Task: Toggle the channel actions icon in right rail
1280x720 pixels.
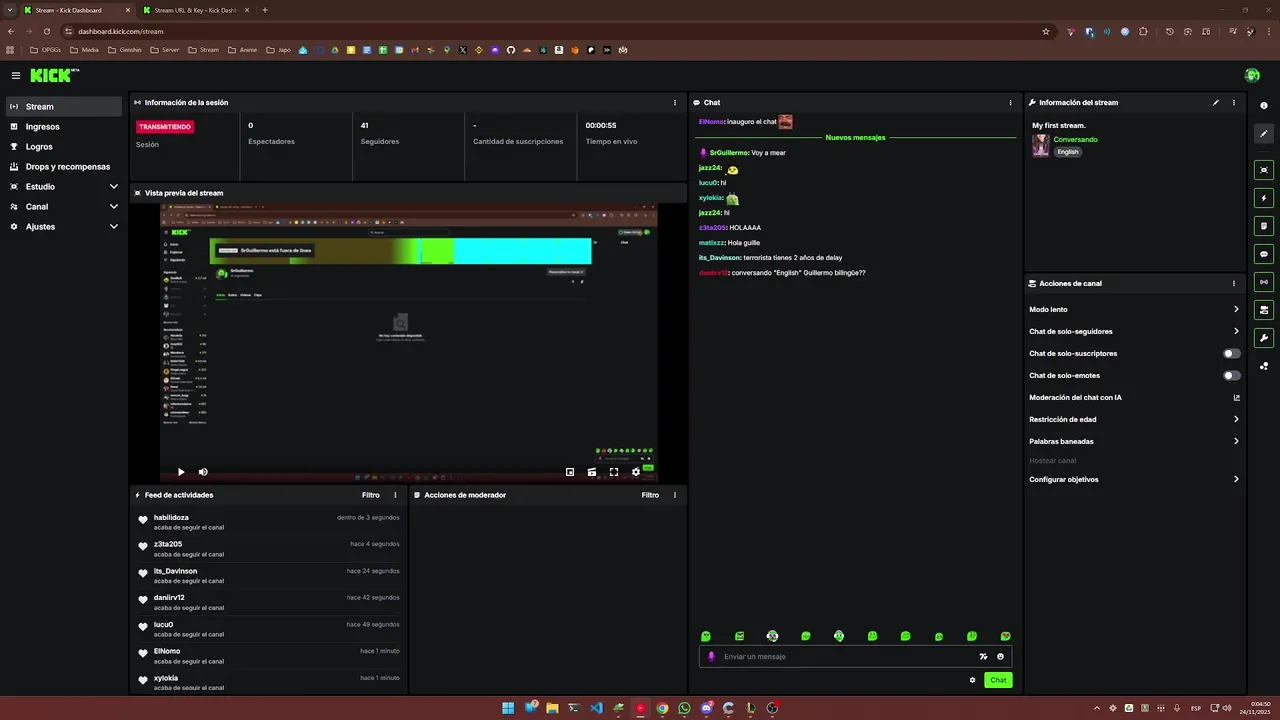Action: pyautogui.click(x=1264, y=310)
